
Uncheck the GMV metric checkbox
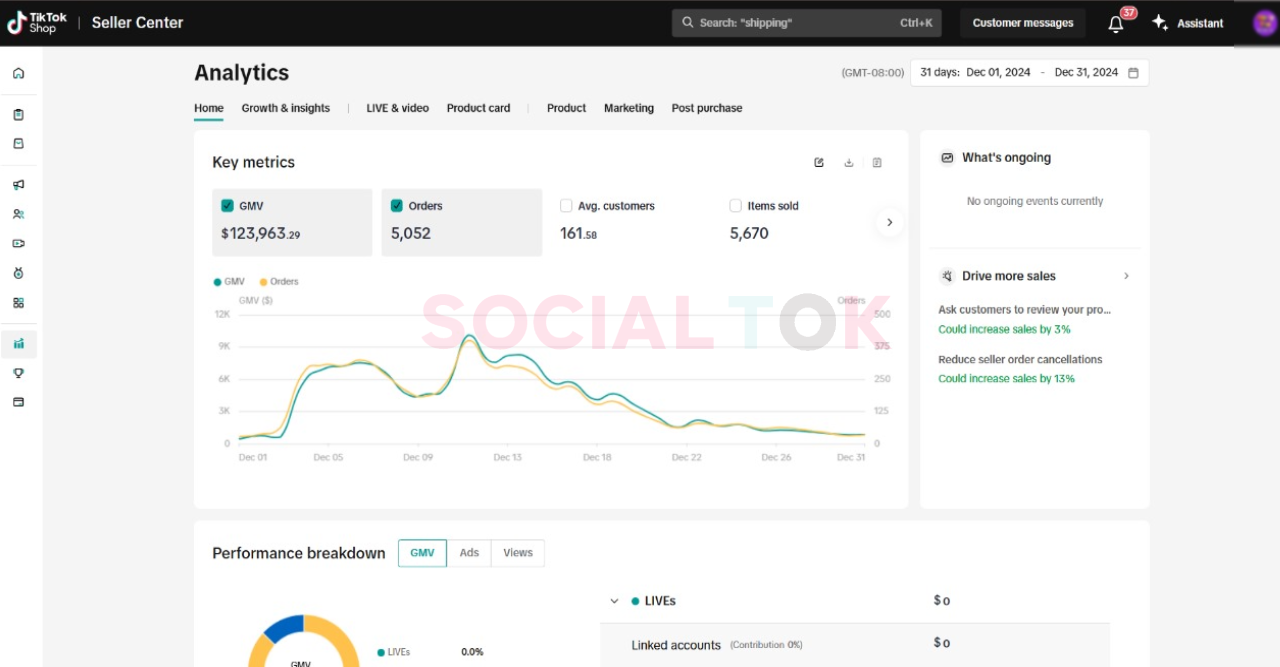227,206
